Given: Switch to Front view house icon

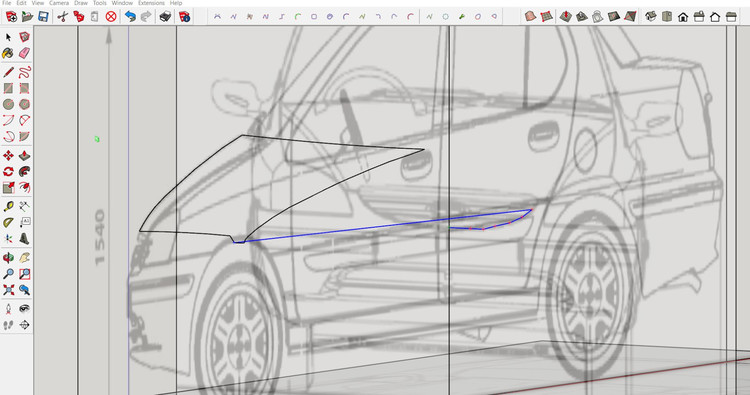Looking at the screenshot, I should (x=683, y=17).
